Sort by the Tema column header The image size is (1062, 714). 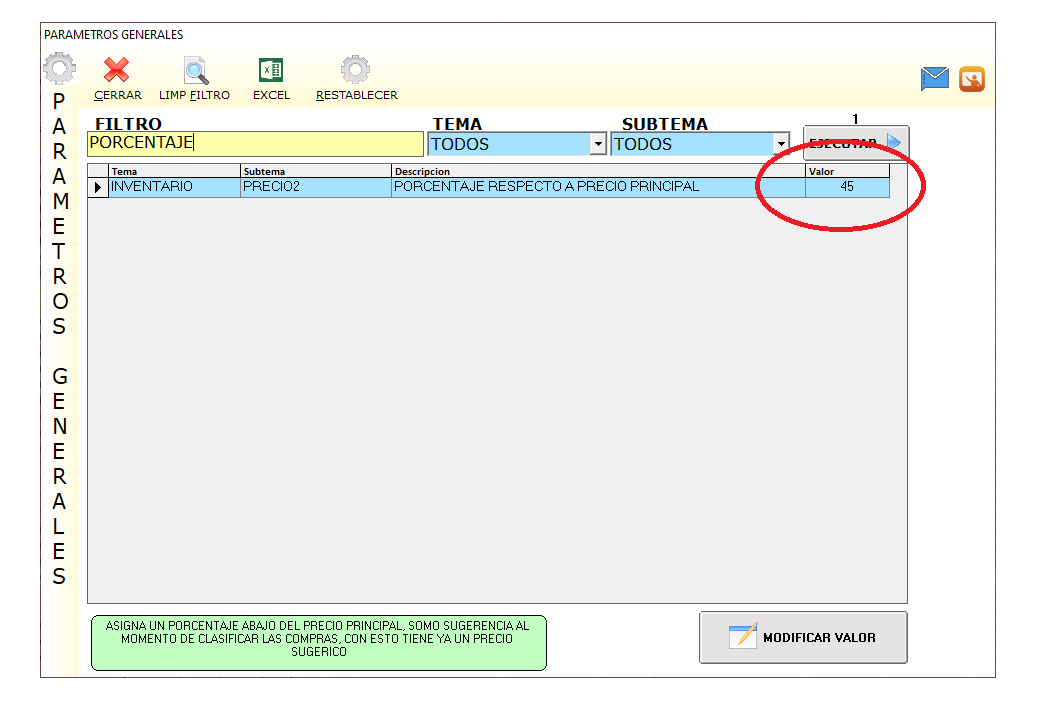pyautogui.click(x=174, y=171)
